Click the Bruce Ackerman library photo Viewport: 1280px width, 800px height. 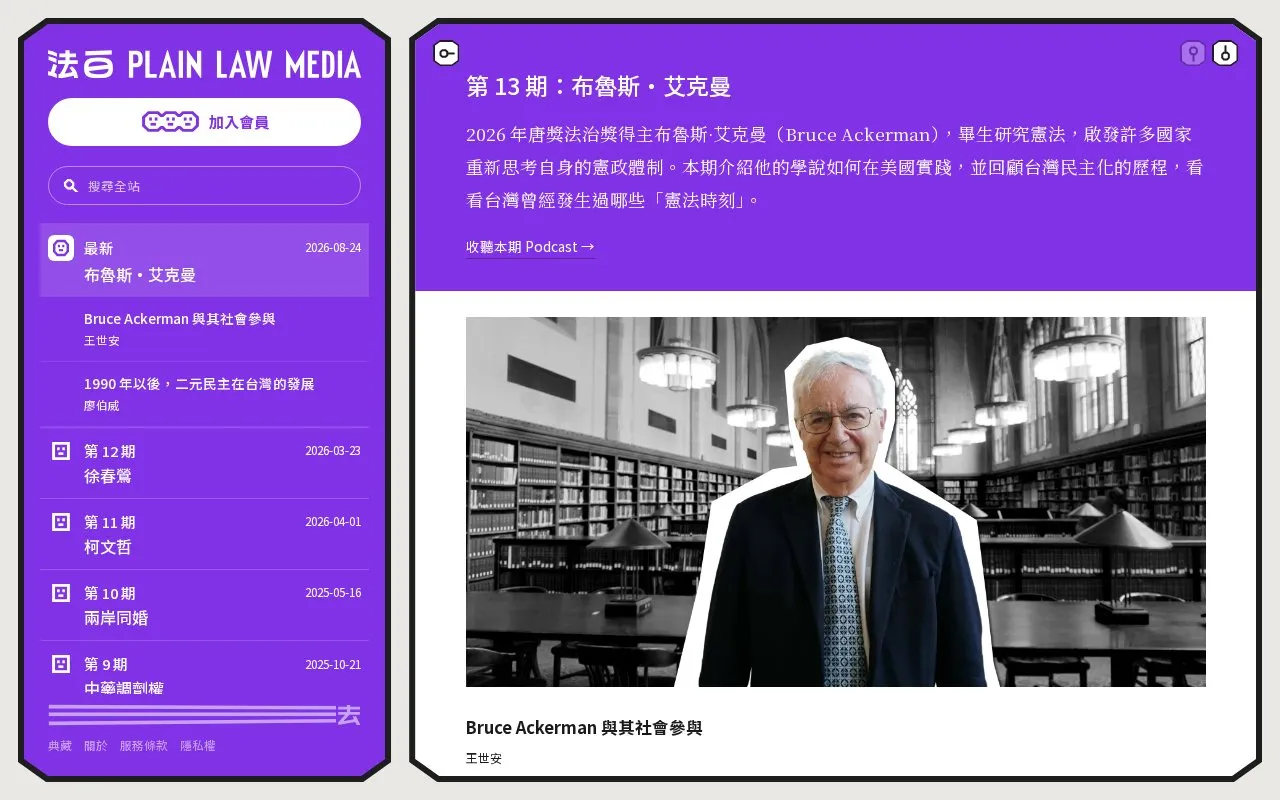[x=836, y=502]
